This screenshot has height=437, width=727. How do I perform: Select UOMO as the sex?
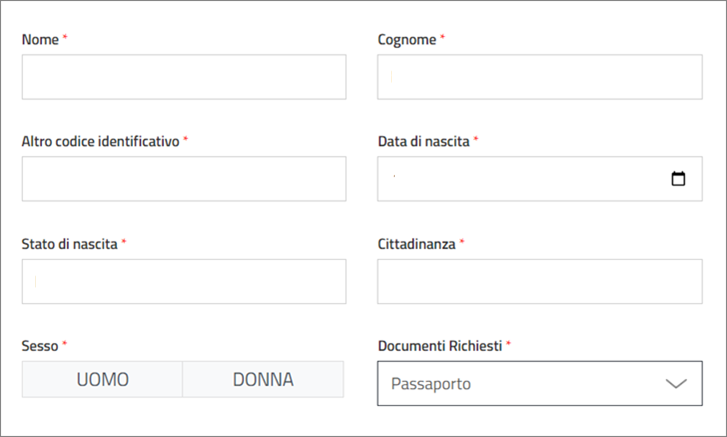tap(103, 380)
